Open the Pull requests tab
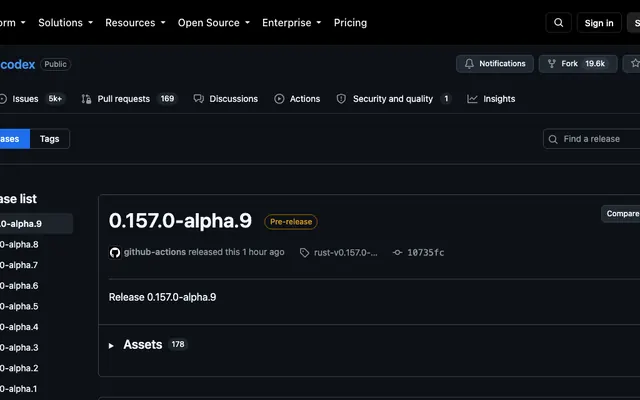The height and width of the screenshot is (400, 640). tap(129, 99)
